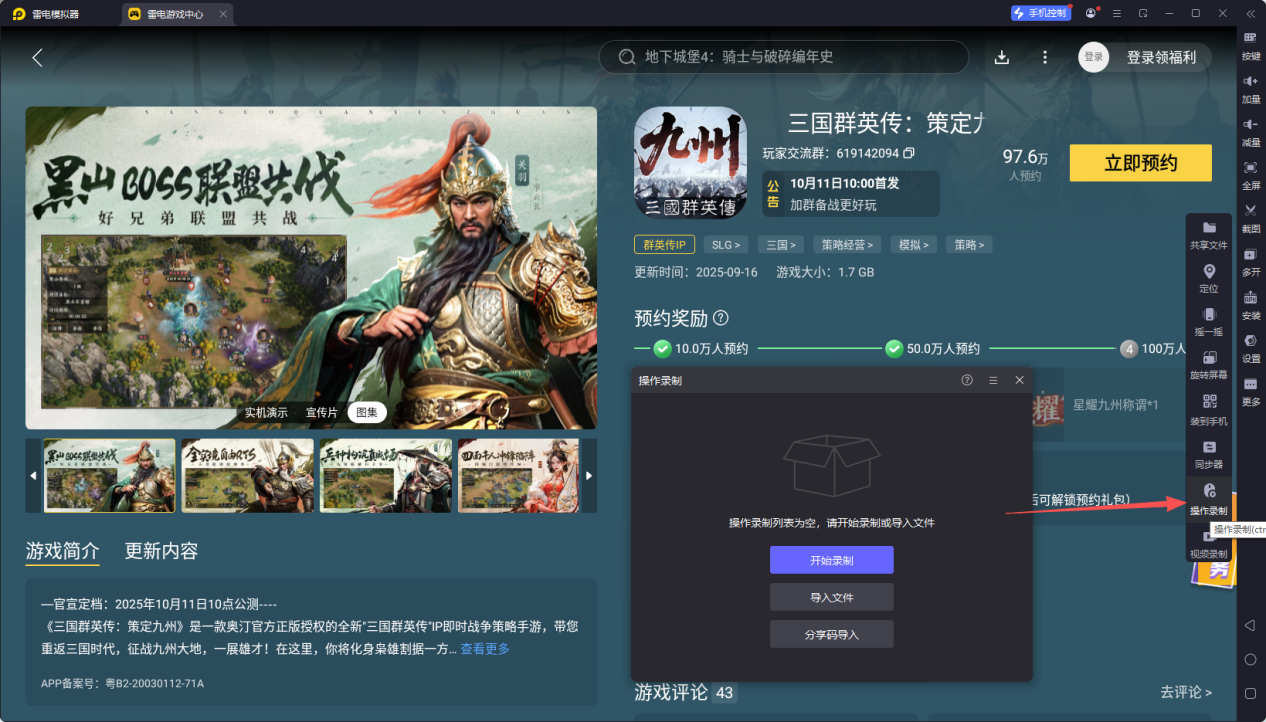Click the 50.0万人预约 milestone checkmark
Screen dimensions: 1266x722
click(893, 349)
